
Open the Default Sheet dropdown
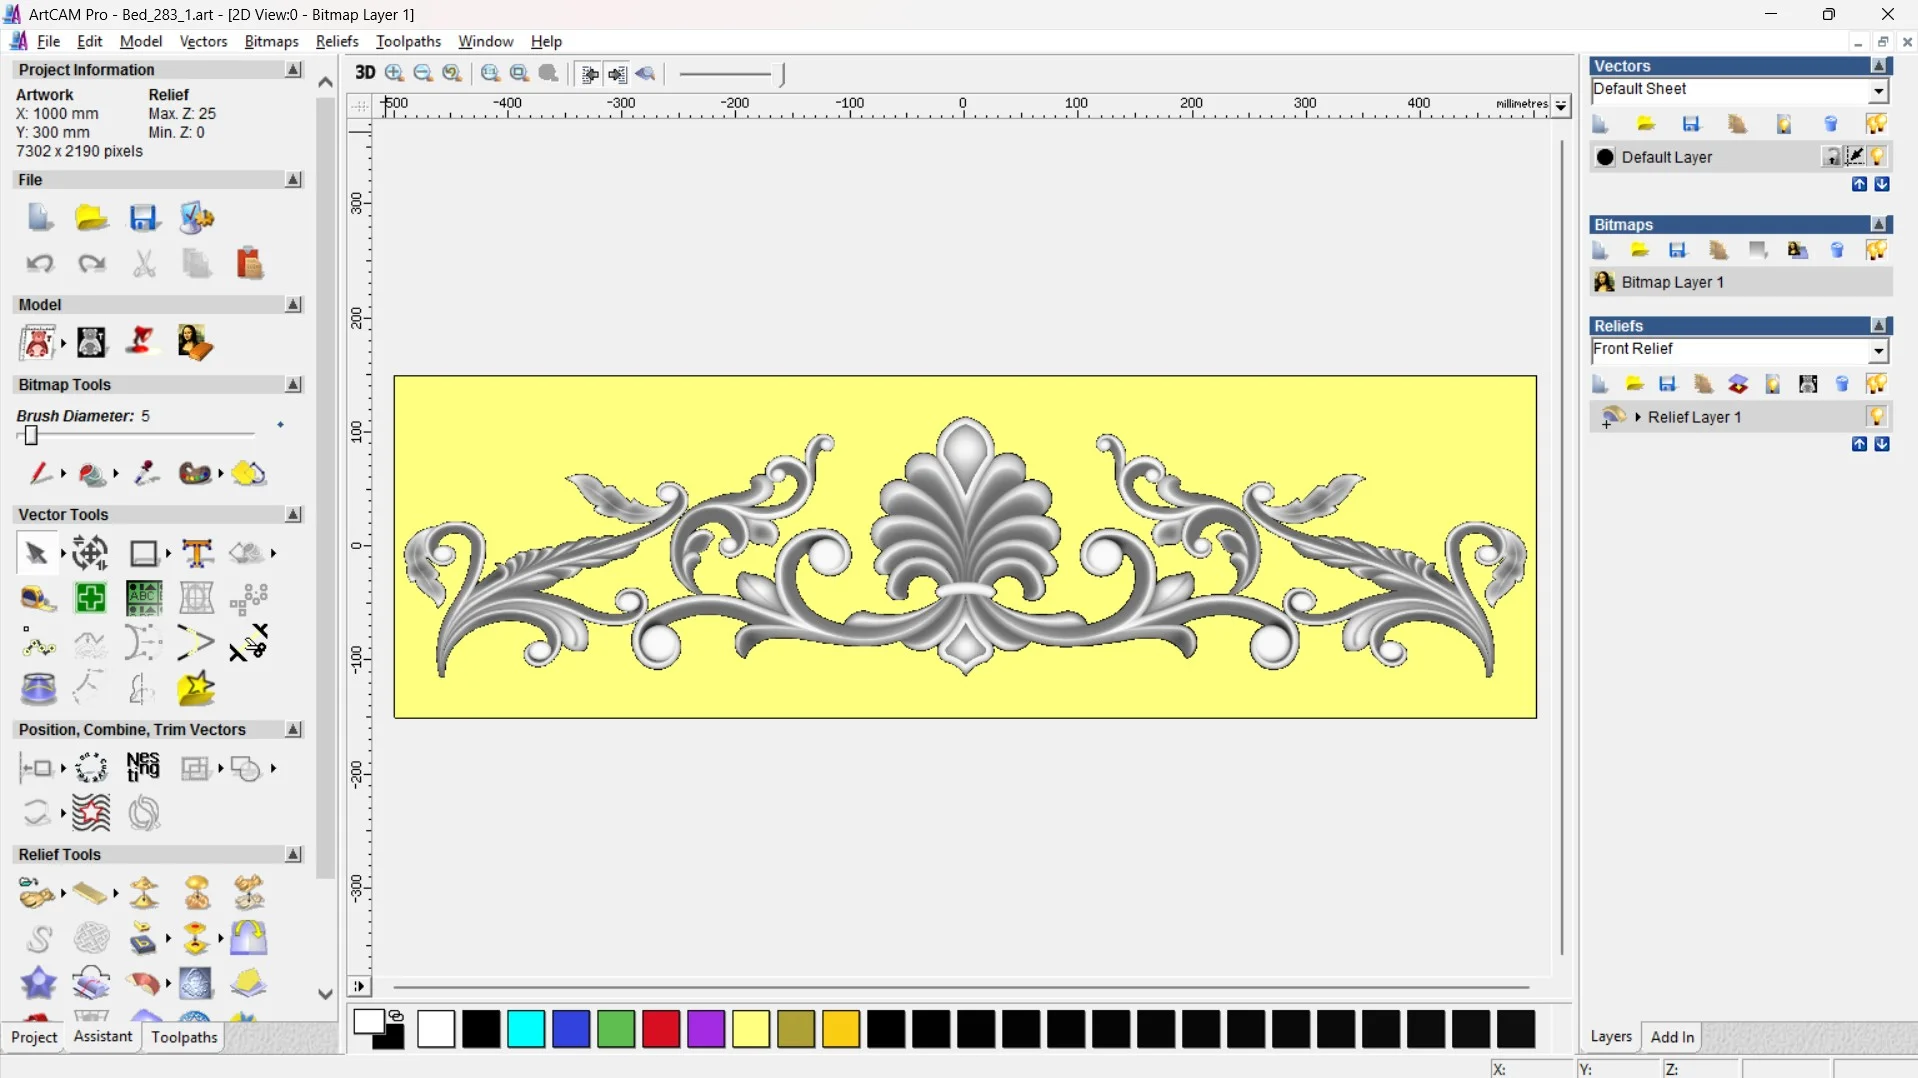click(1879, 91)
